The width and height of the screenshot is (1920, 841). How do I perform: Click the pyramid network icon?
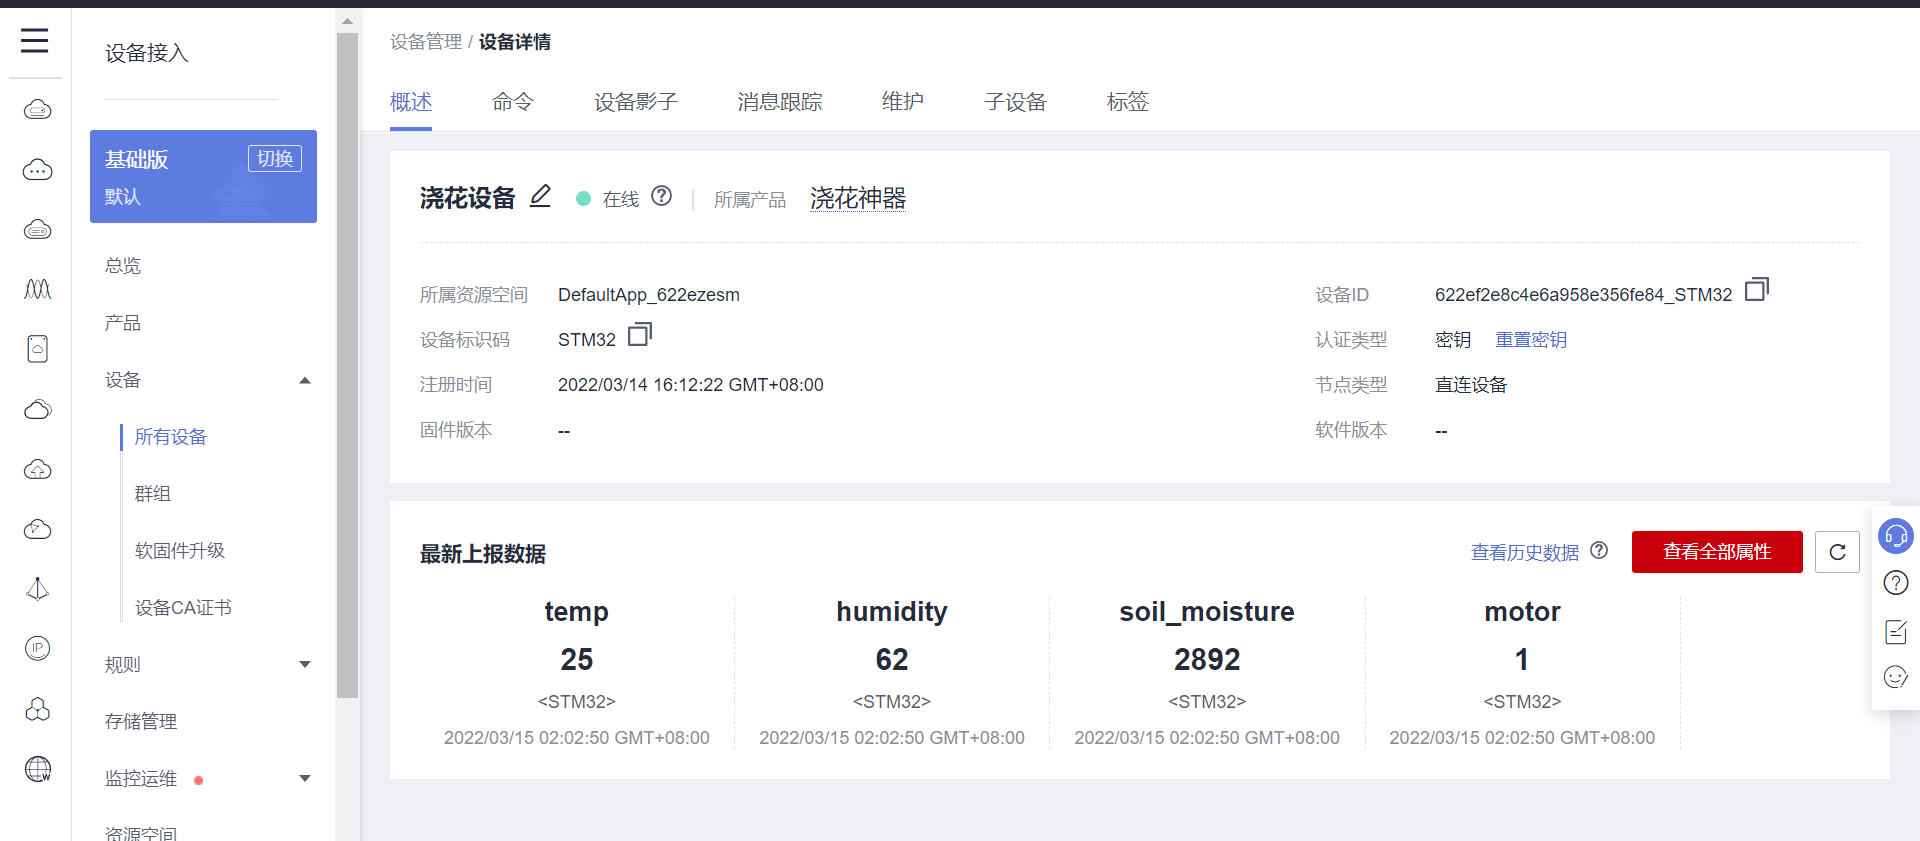[x=38, y=589]
